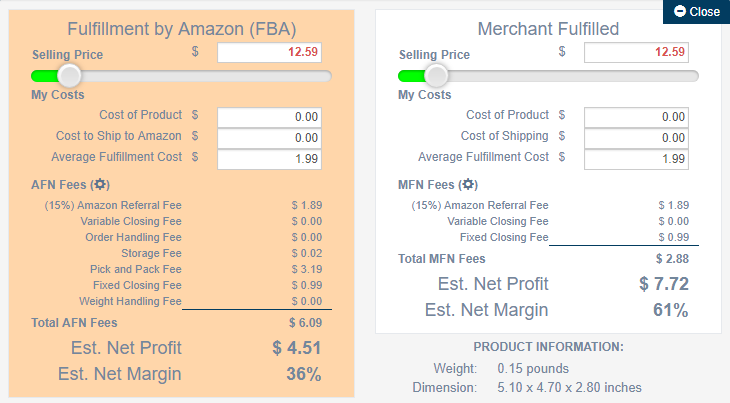Edit Cost to Ship to Amazon field

269,138
